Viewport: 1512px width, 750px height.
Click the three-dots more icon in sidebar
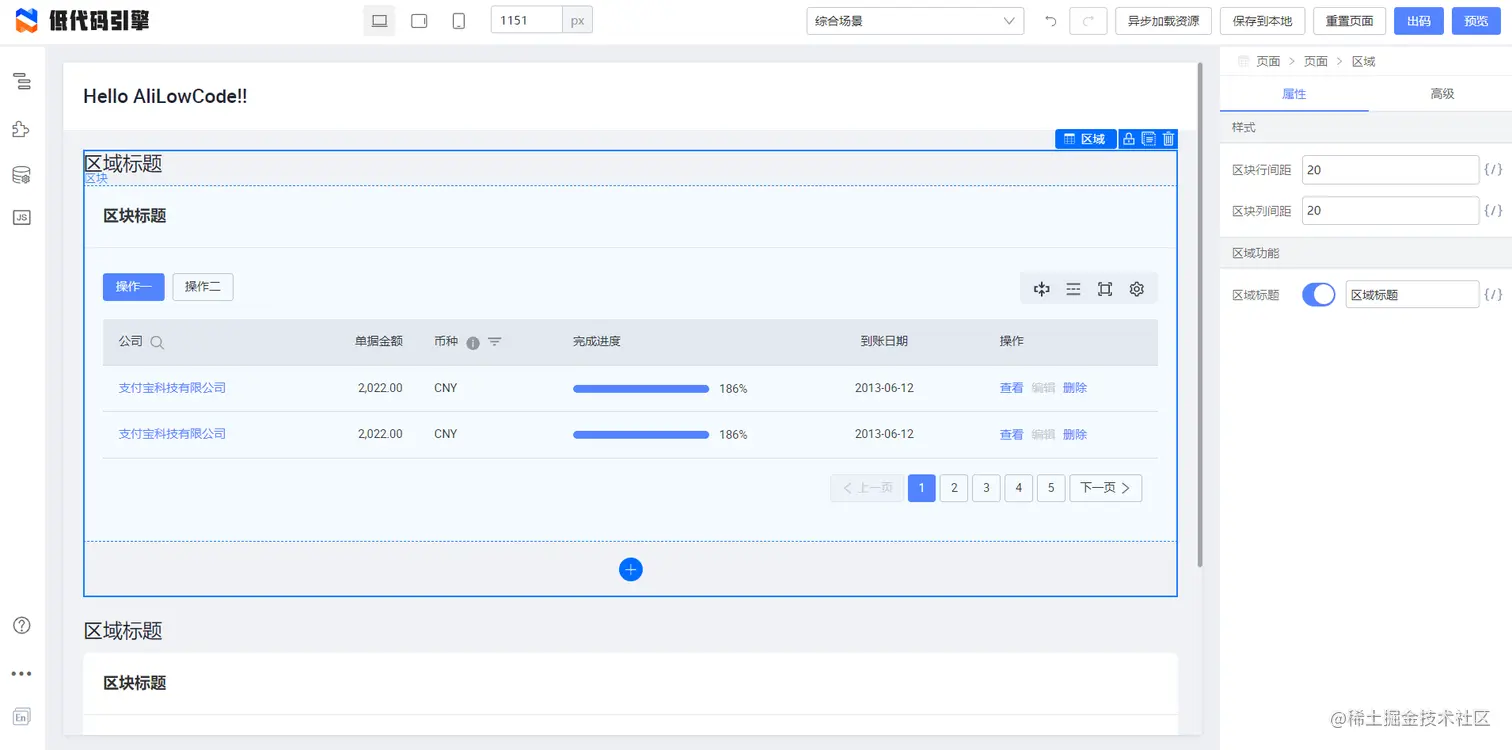pos(21,674)
